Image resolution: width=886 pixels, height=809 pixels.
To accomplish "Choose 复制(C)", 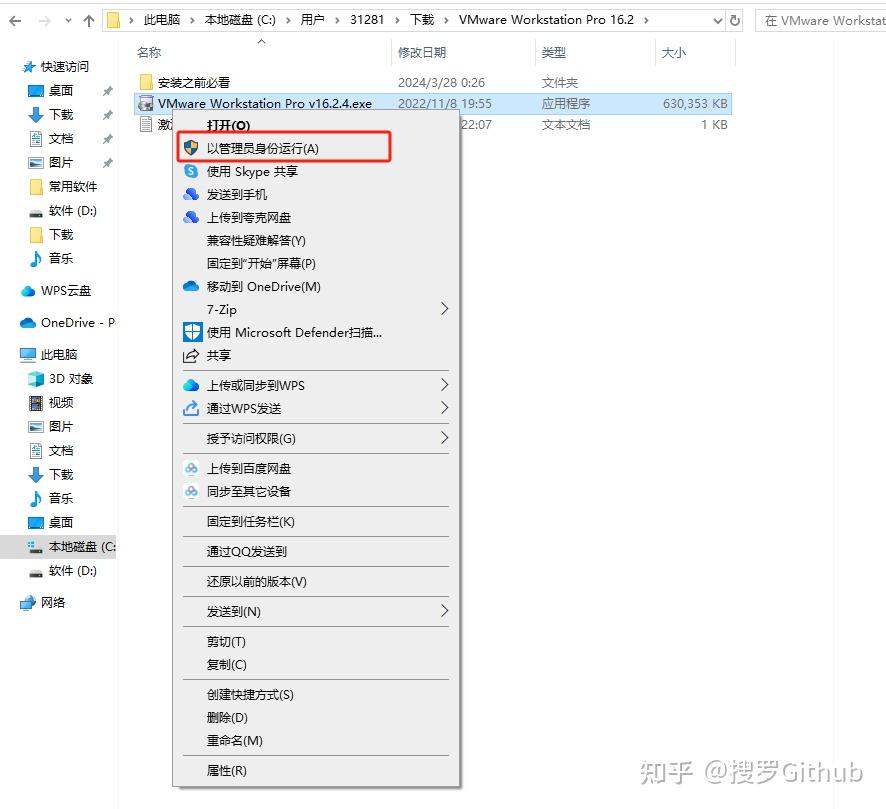I will [x=227, y=665].
